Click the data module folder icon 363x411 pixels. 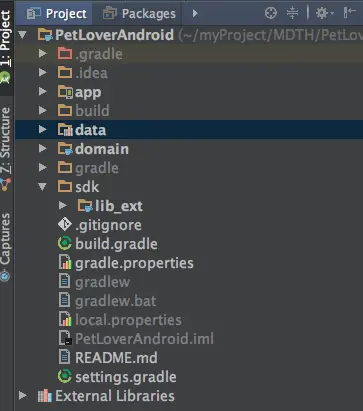(65, 130)
